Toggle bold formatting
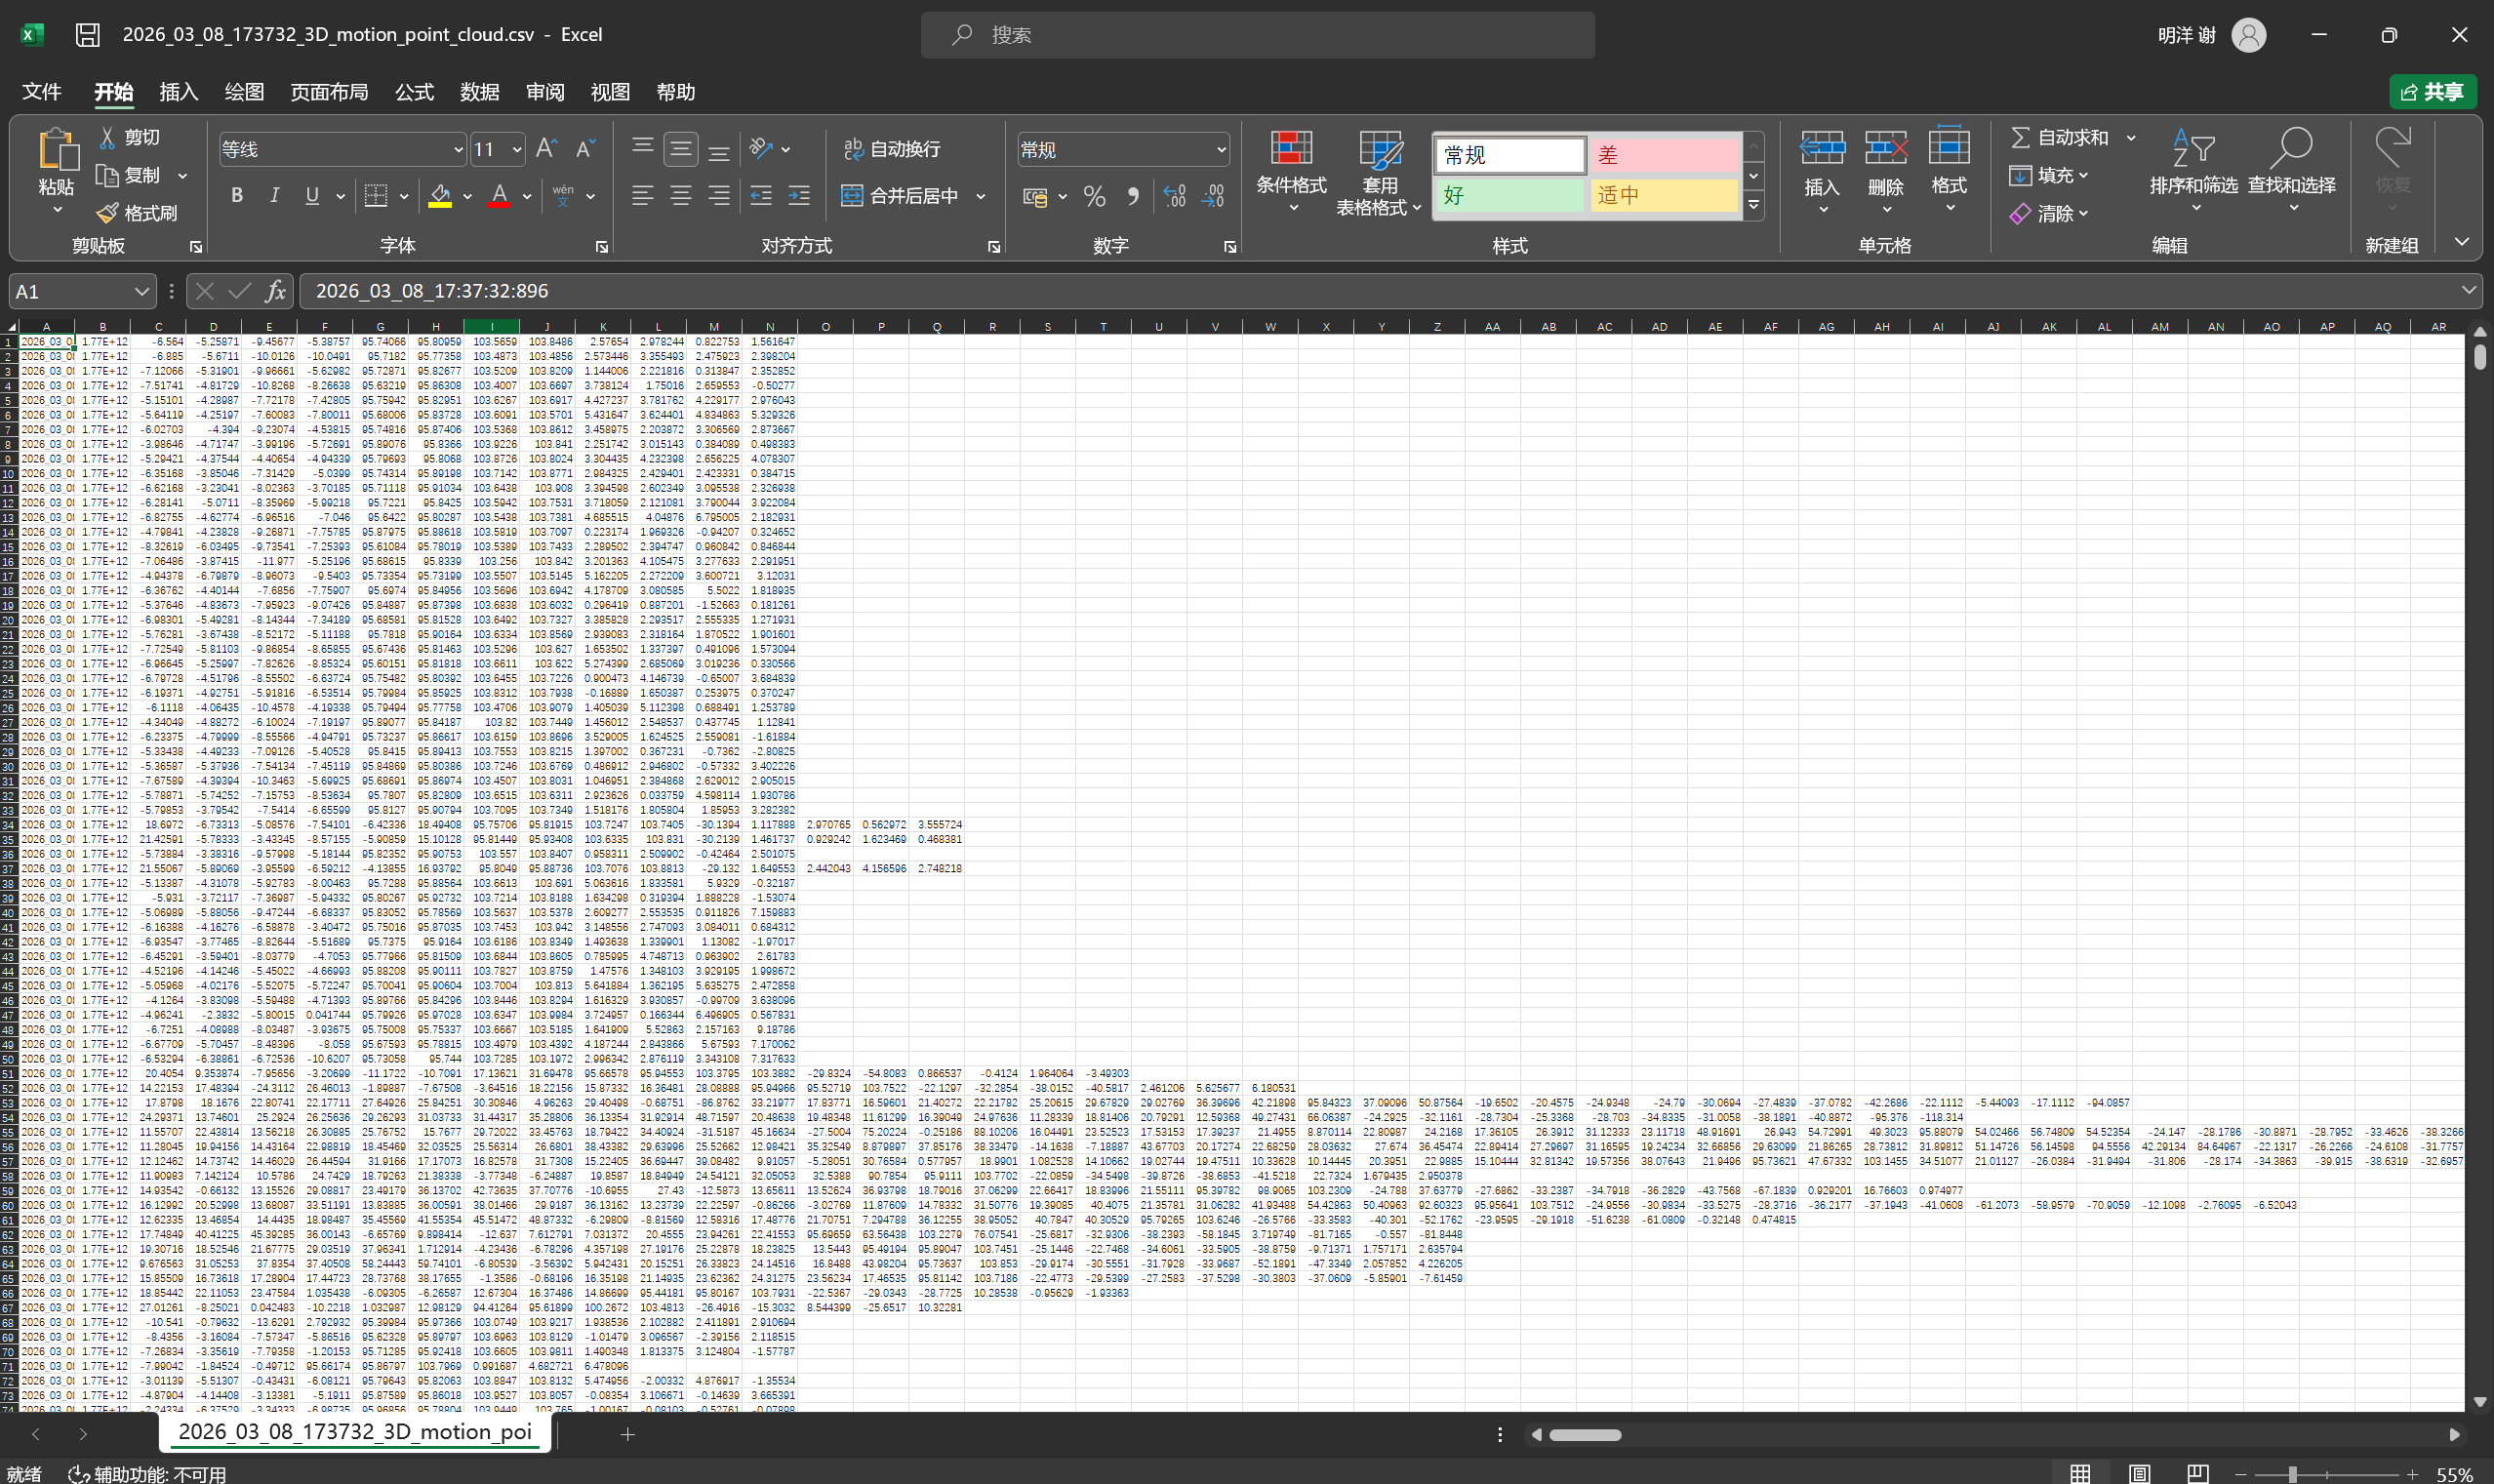Screen dimensions: 2494x1484 [x=237, y=196]
